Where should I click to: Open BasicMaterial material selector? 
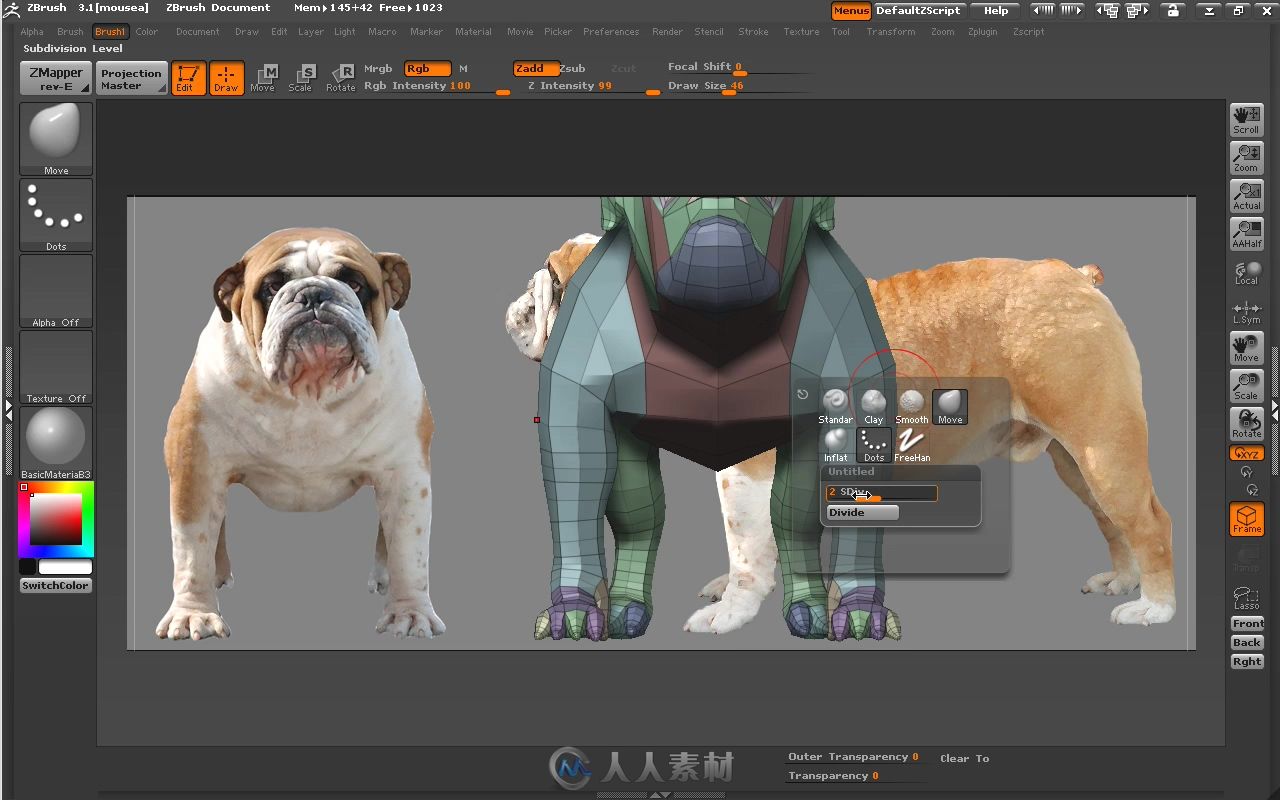tap(56, 442)
